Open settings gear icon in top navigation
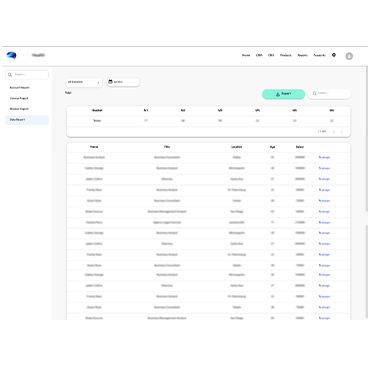The width and height of the screenshot is (370, 365). click(334, 55)
